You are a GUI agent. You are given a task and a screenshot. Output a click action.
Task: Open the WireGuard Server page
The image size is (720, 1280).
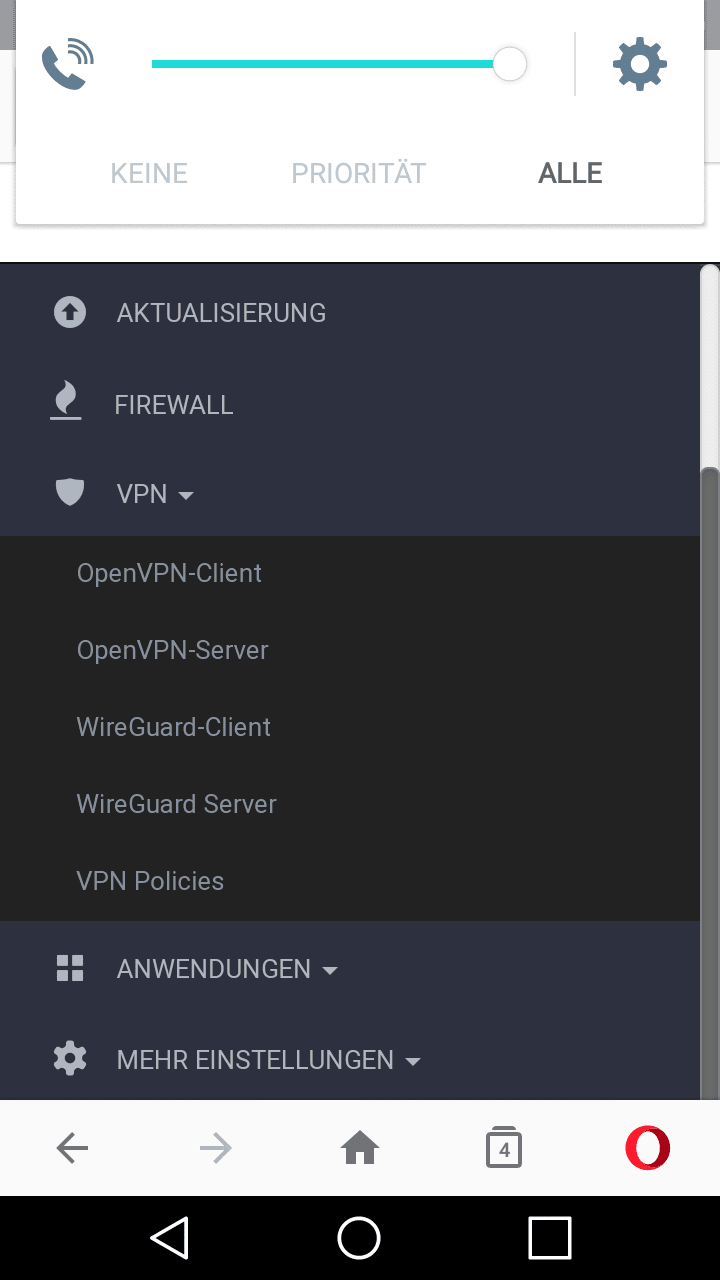[176, 804]
